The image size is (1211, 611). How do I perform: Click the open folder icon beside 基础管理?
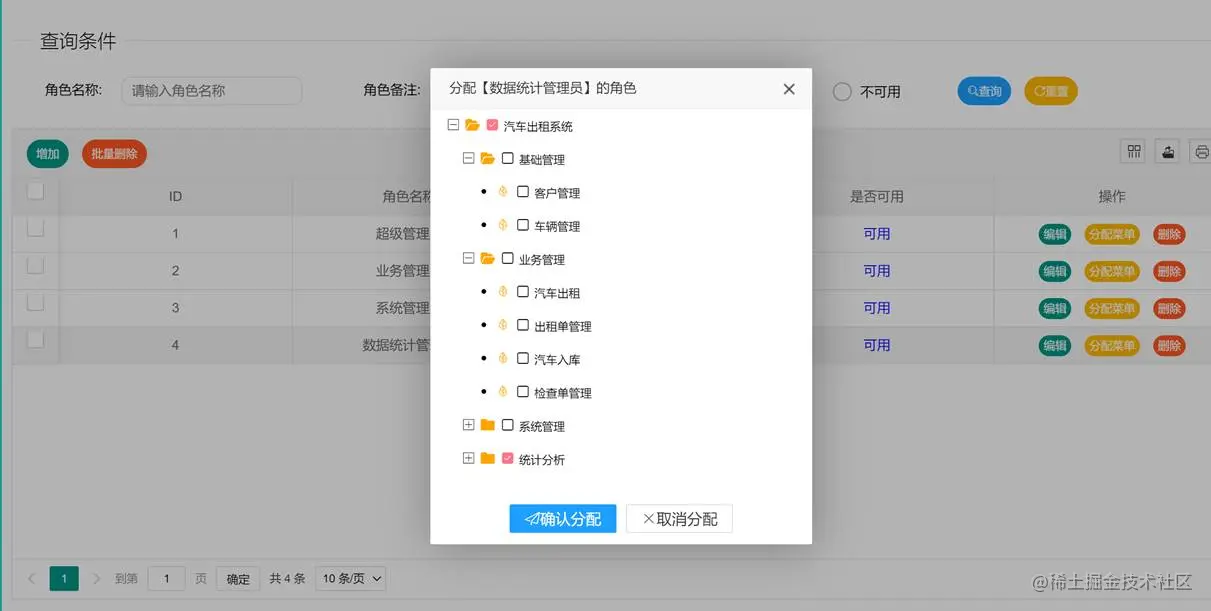tap(488, 159)
